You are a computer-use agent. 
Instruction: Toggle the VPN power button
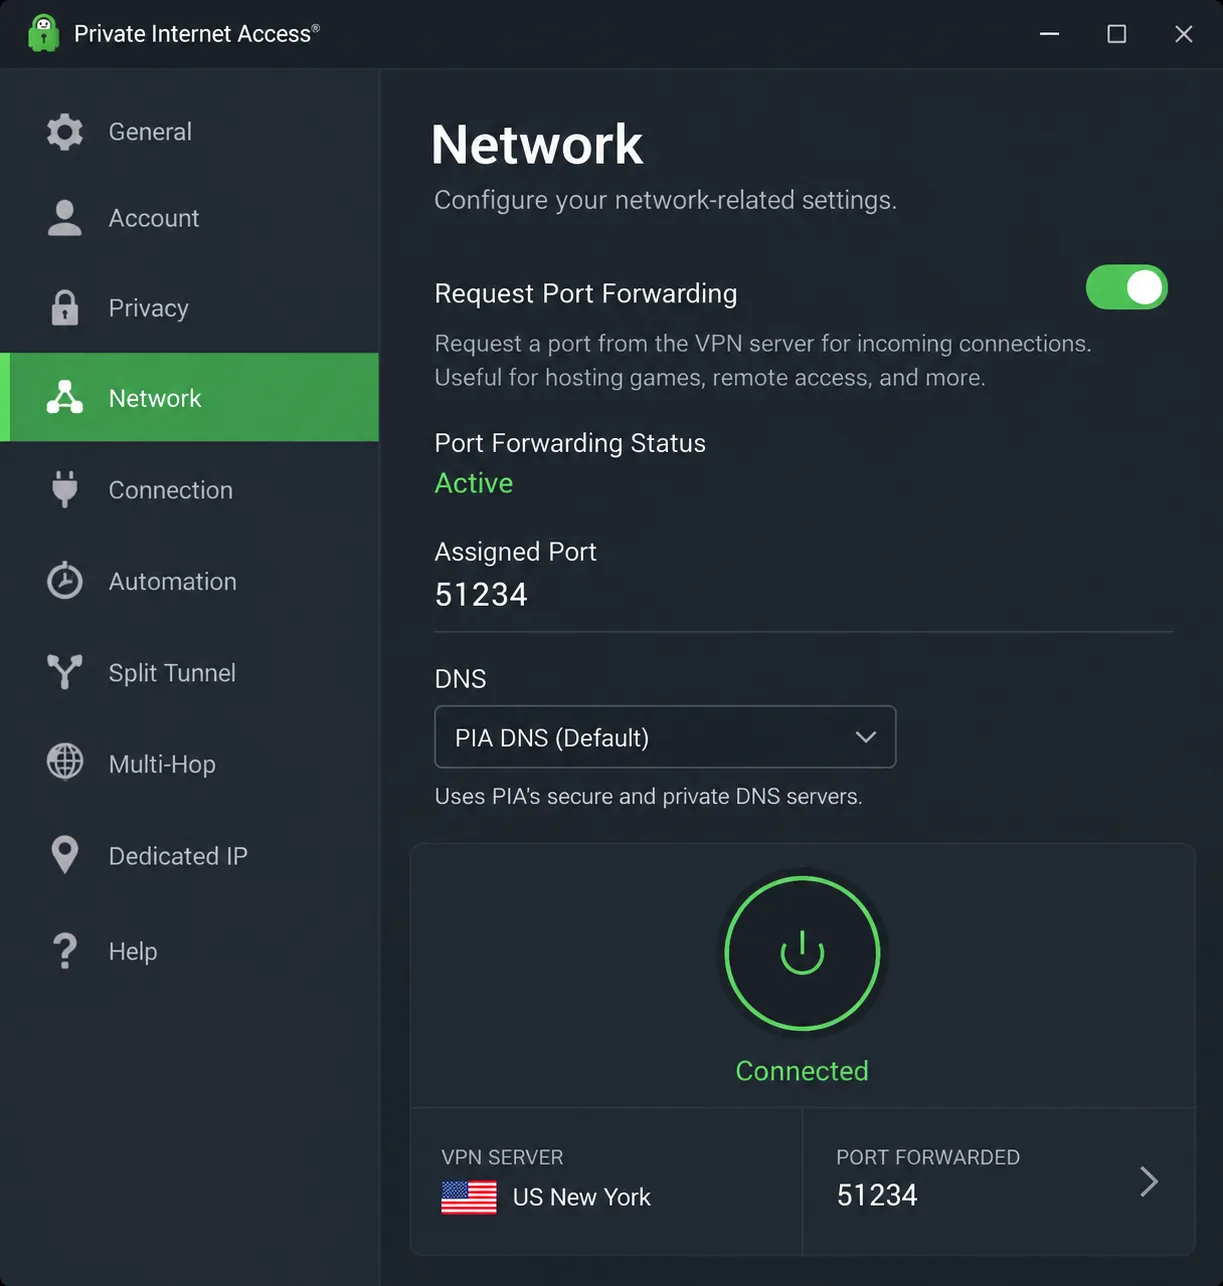[802, 953]
